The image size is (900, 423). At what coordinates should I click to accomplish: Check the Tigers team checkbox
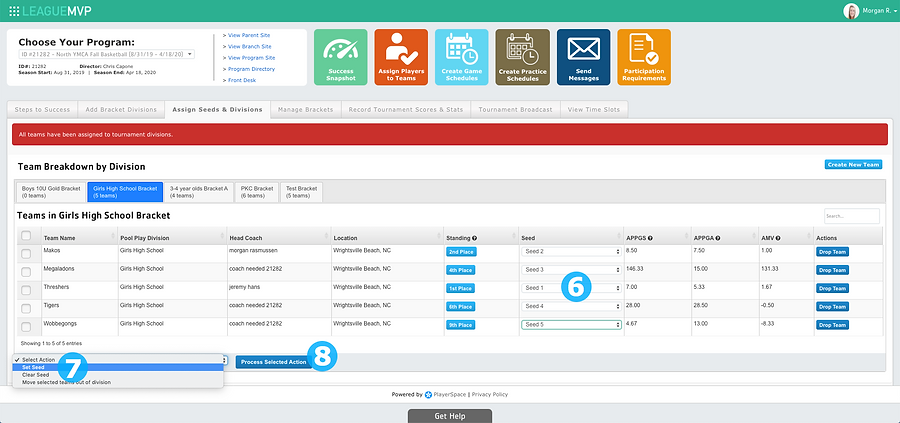click(26, 308)
